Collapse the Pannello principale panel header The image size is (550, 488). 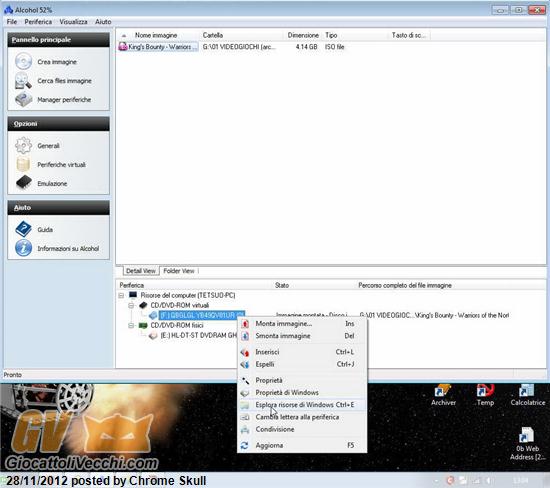coord(59,40)
